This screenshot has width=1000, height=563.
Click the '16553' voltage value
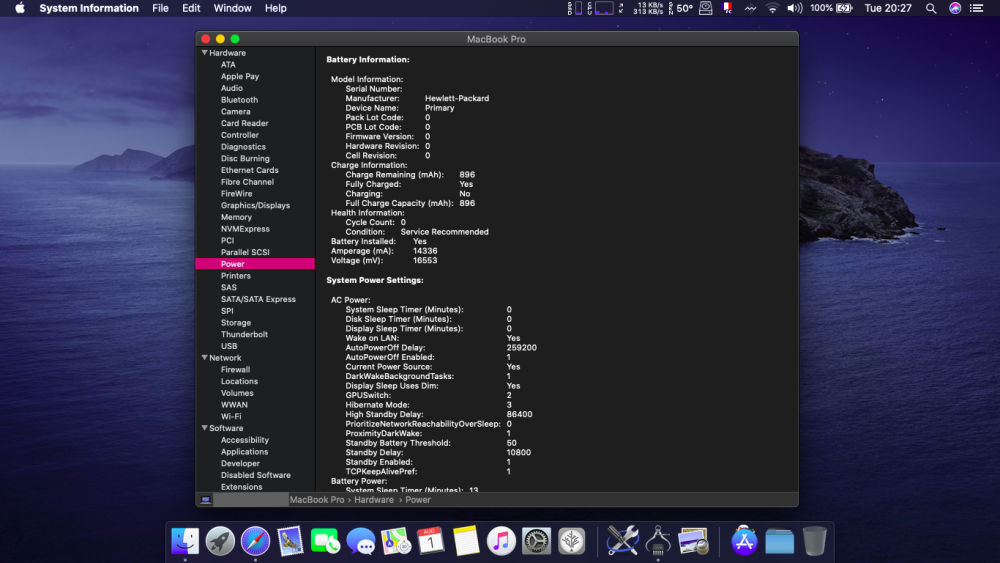coord(425,261)
